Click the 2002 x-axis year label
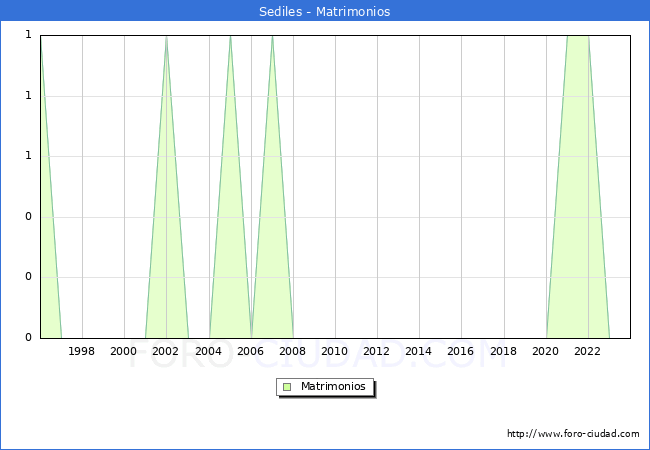 pos(166,351)
